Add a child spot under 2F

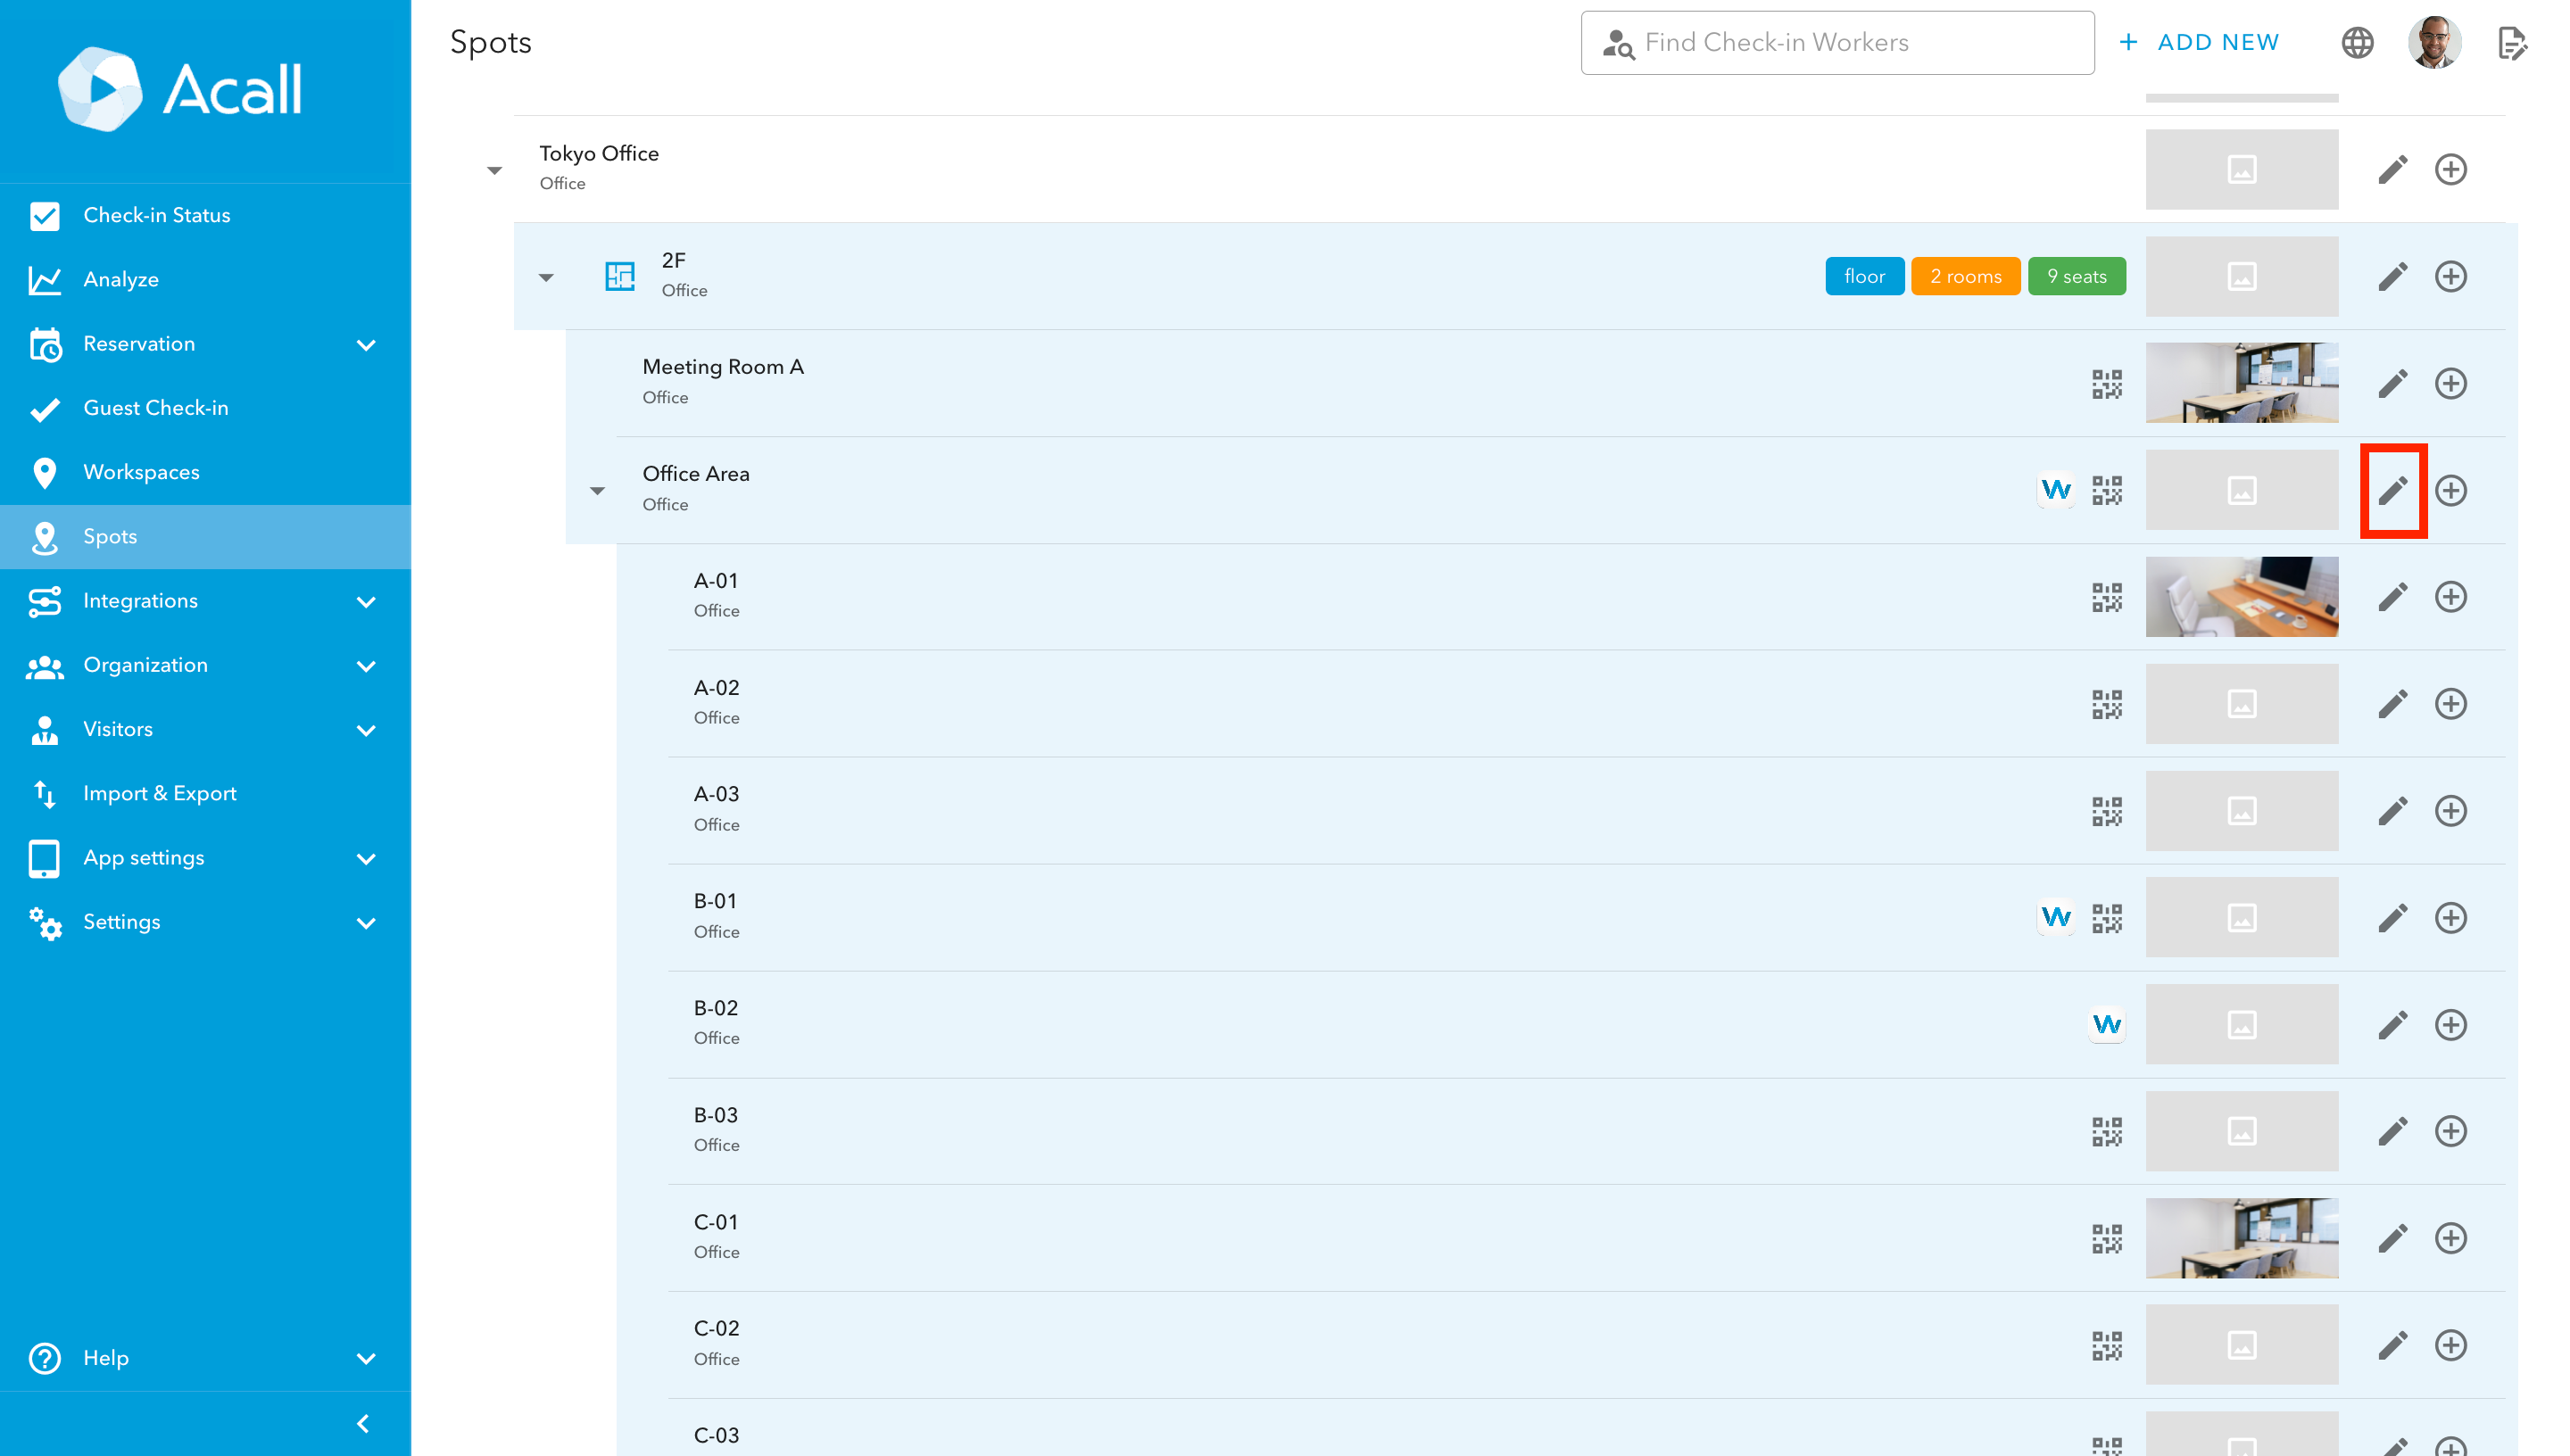coord(2450,276)
